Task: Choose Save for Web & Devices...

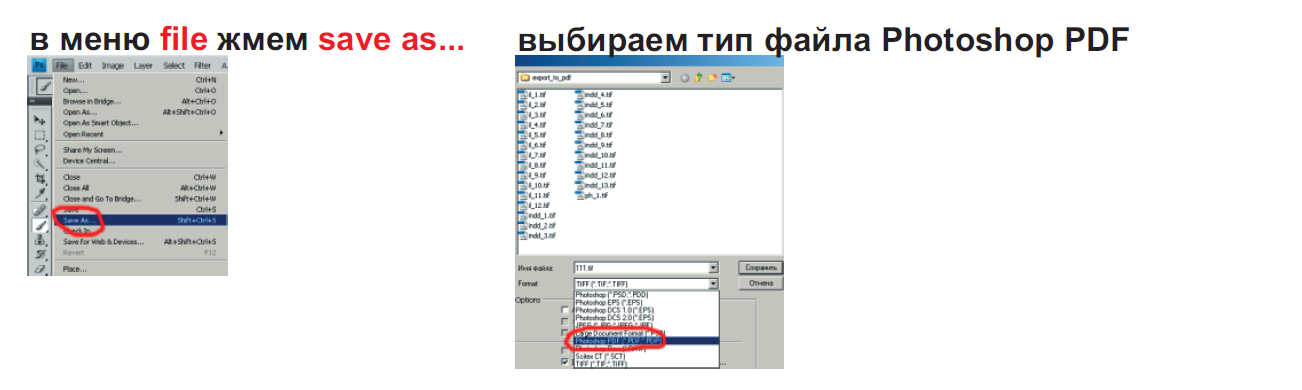Action: pyautogui.click(x=141, y=241)
